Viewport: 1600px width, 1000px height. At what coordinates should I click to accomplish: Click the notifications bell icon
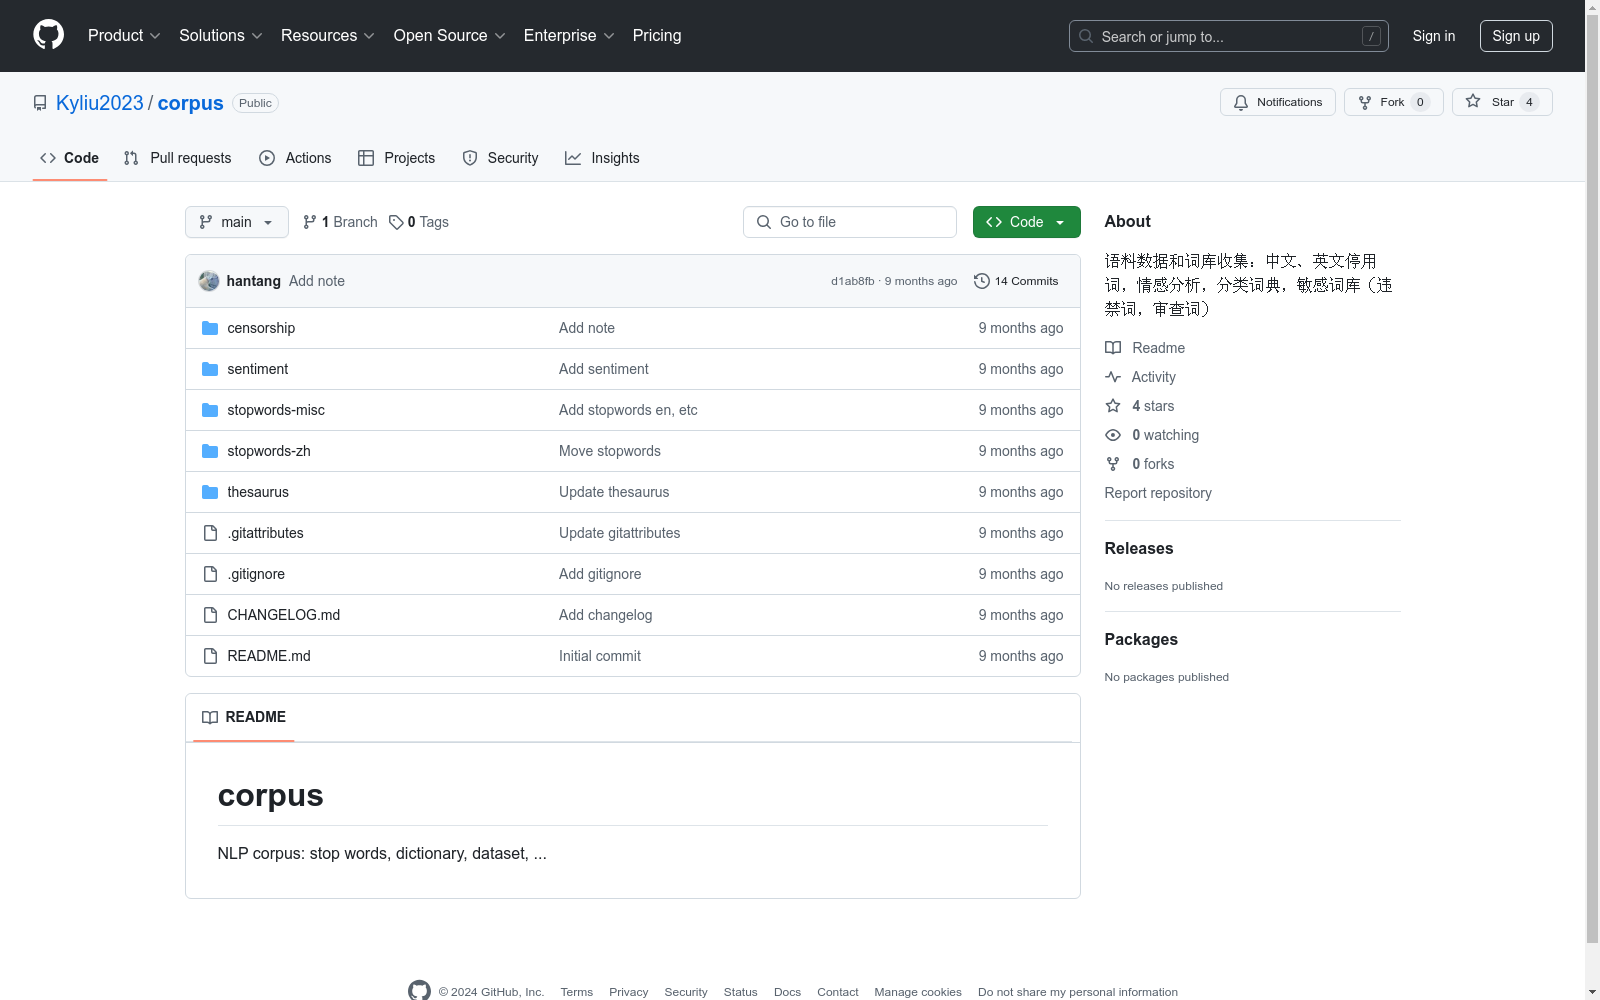point(1241,102)
